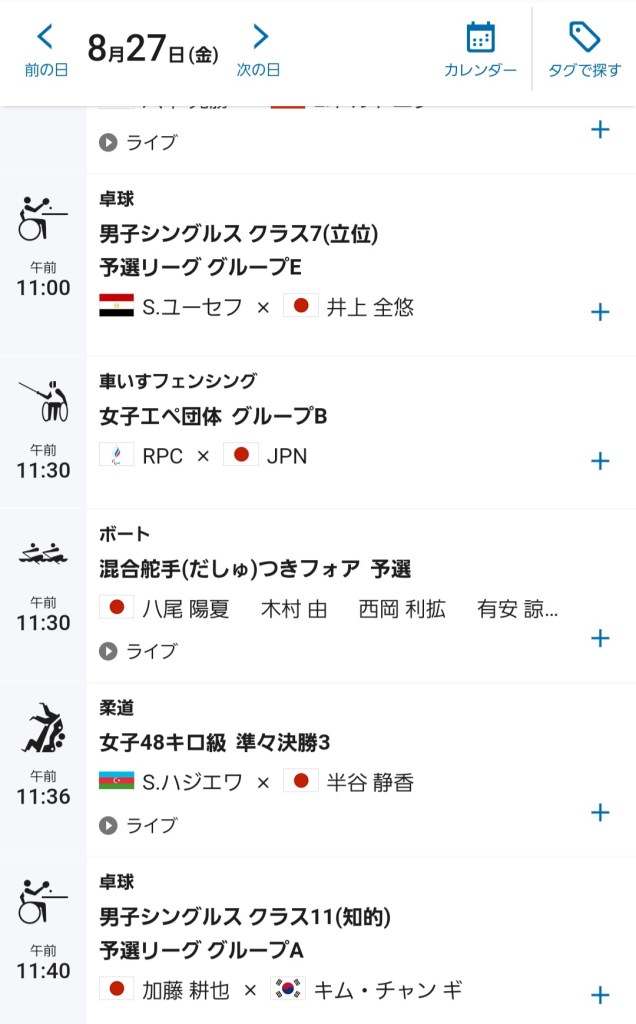Play the ライブ stream for rowing
Viewport: 636px width, 1024px height.
click(x=138, y=651)
